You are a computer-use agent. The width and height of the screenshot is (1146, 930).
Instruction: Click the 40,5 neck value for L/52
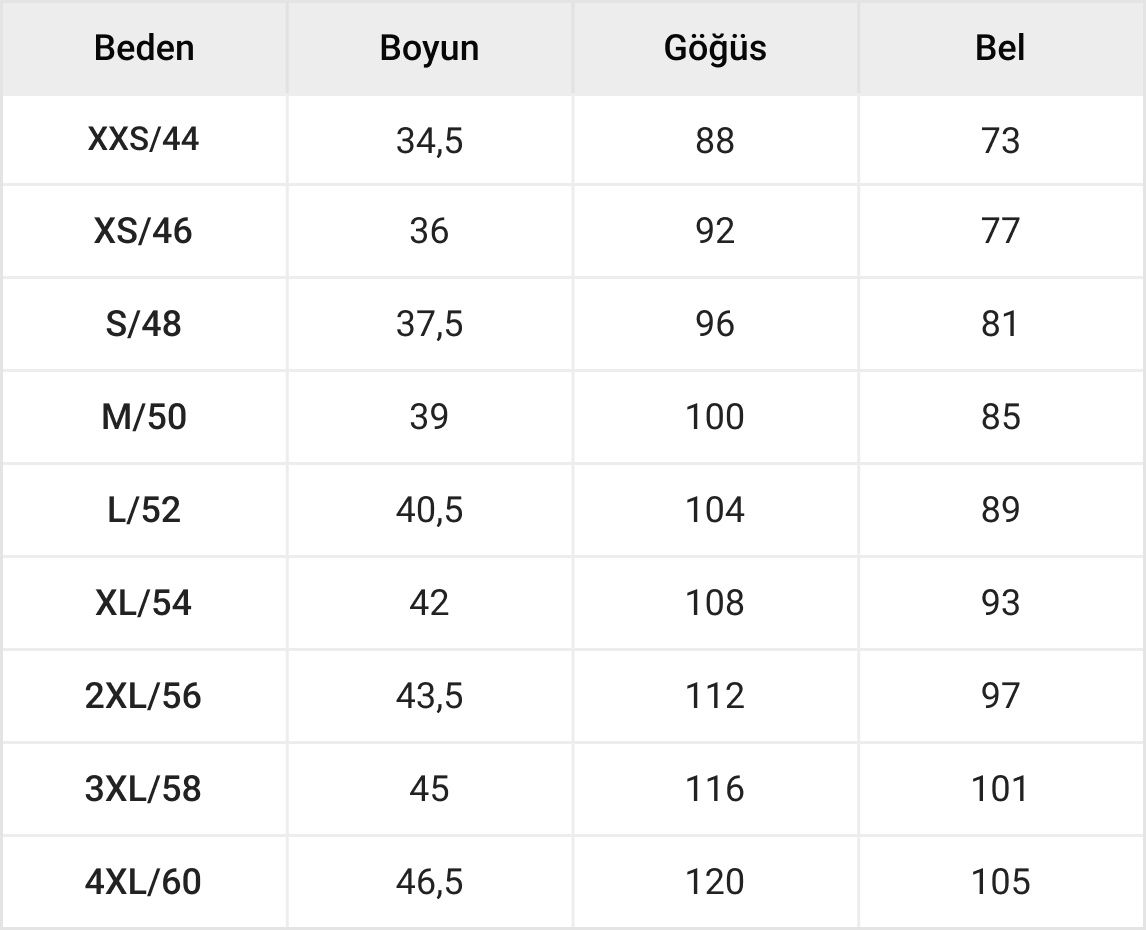point(429,510)
